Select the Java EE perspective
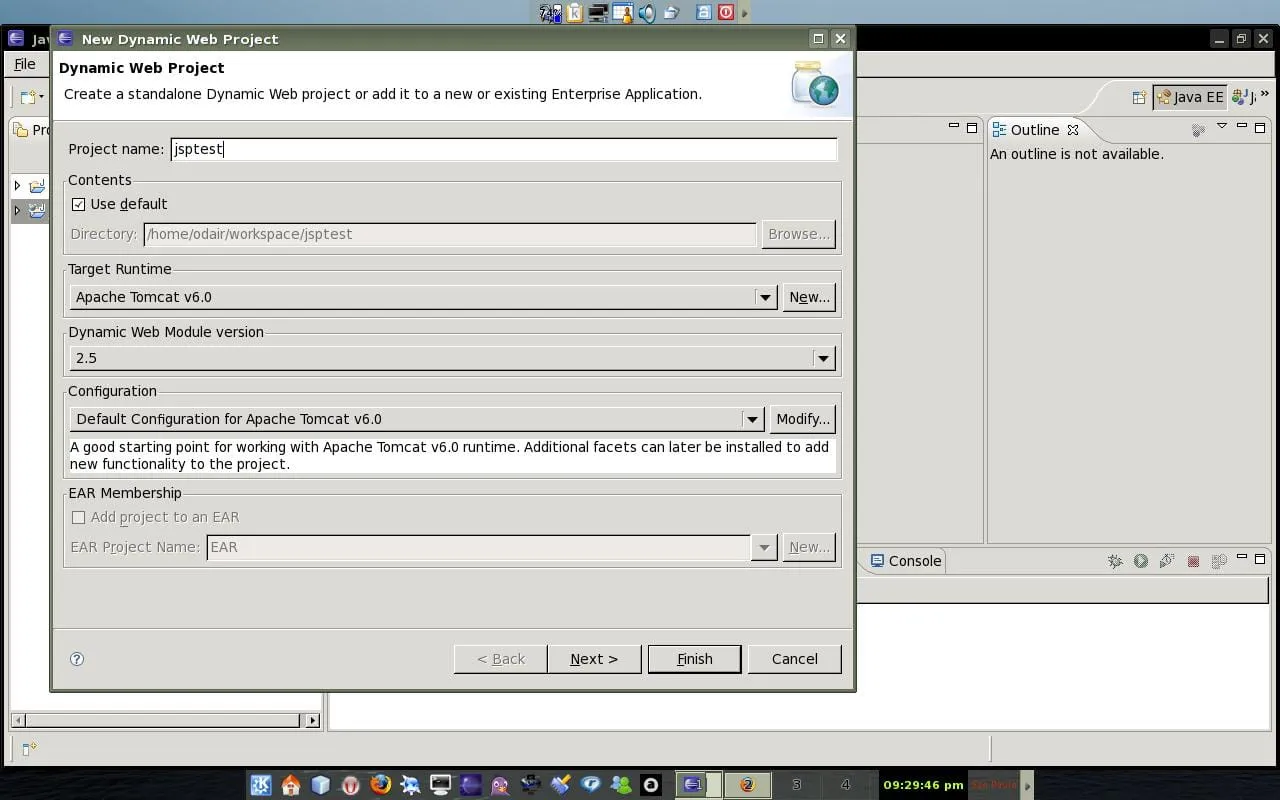The image size is (1280, 800). coord(1190,97)
